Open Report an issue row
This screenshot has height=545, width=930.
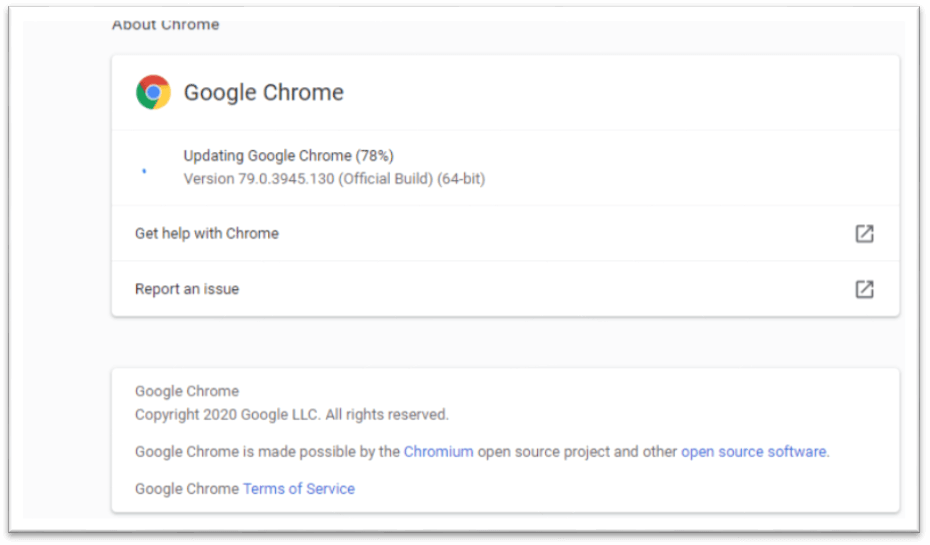[505, 289]
